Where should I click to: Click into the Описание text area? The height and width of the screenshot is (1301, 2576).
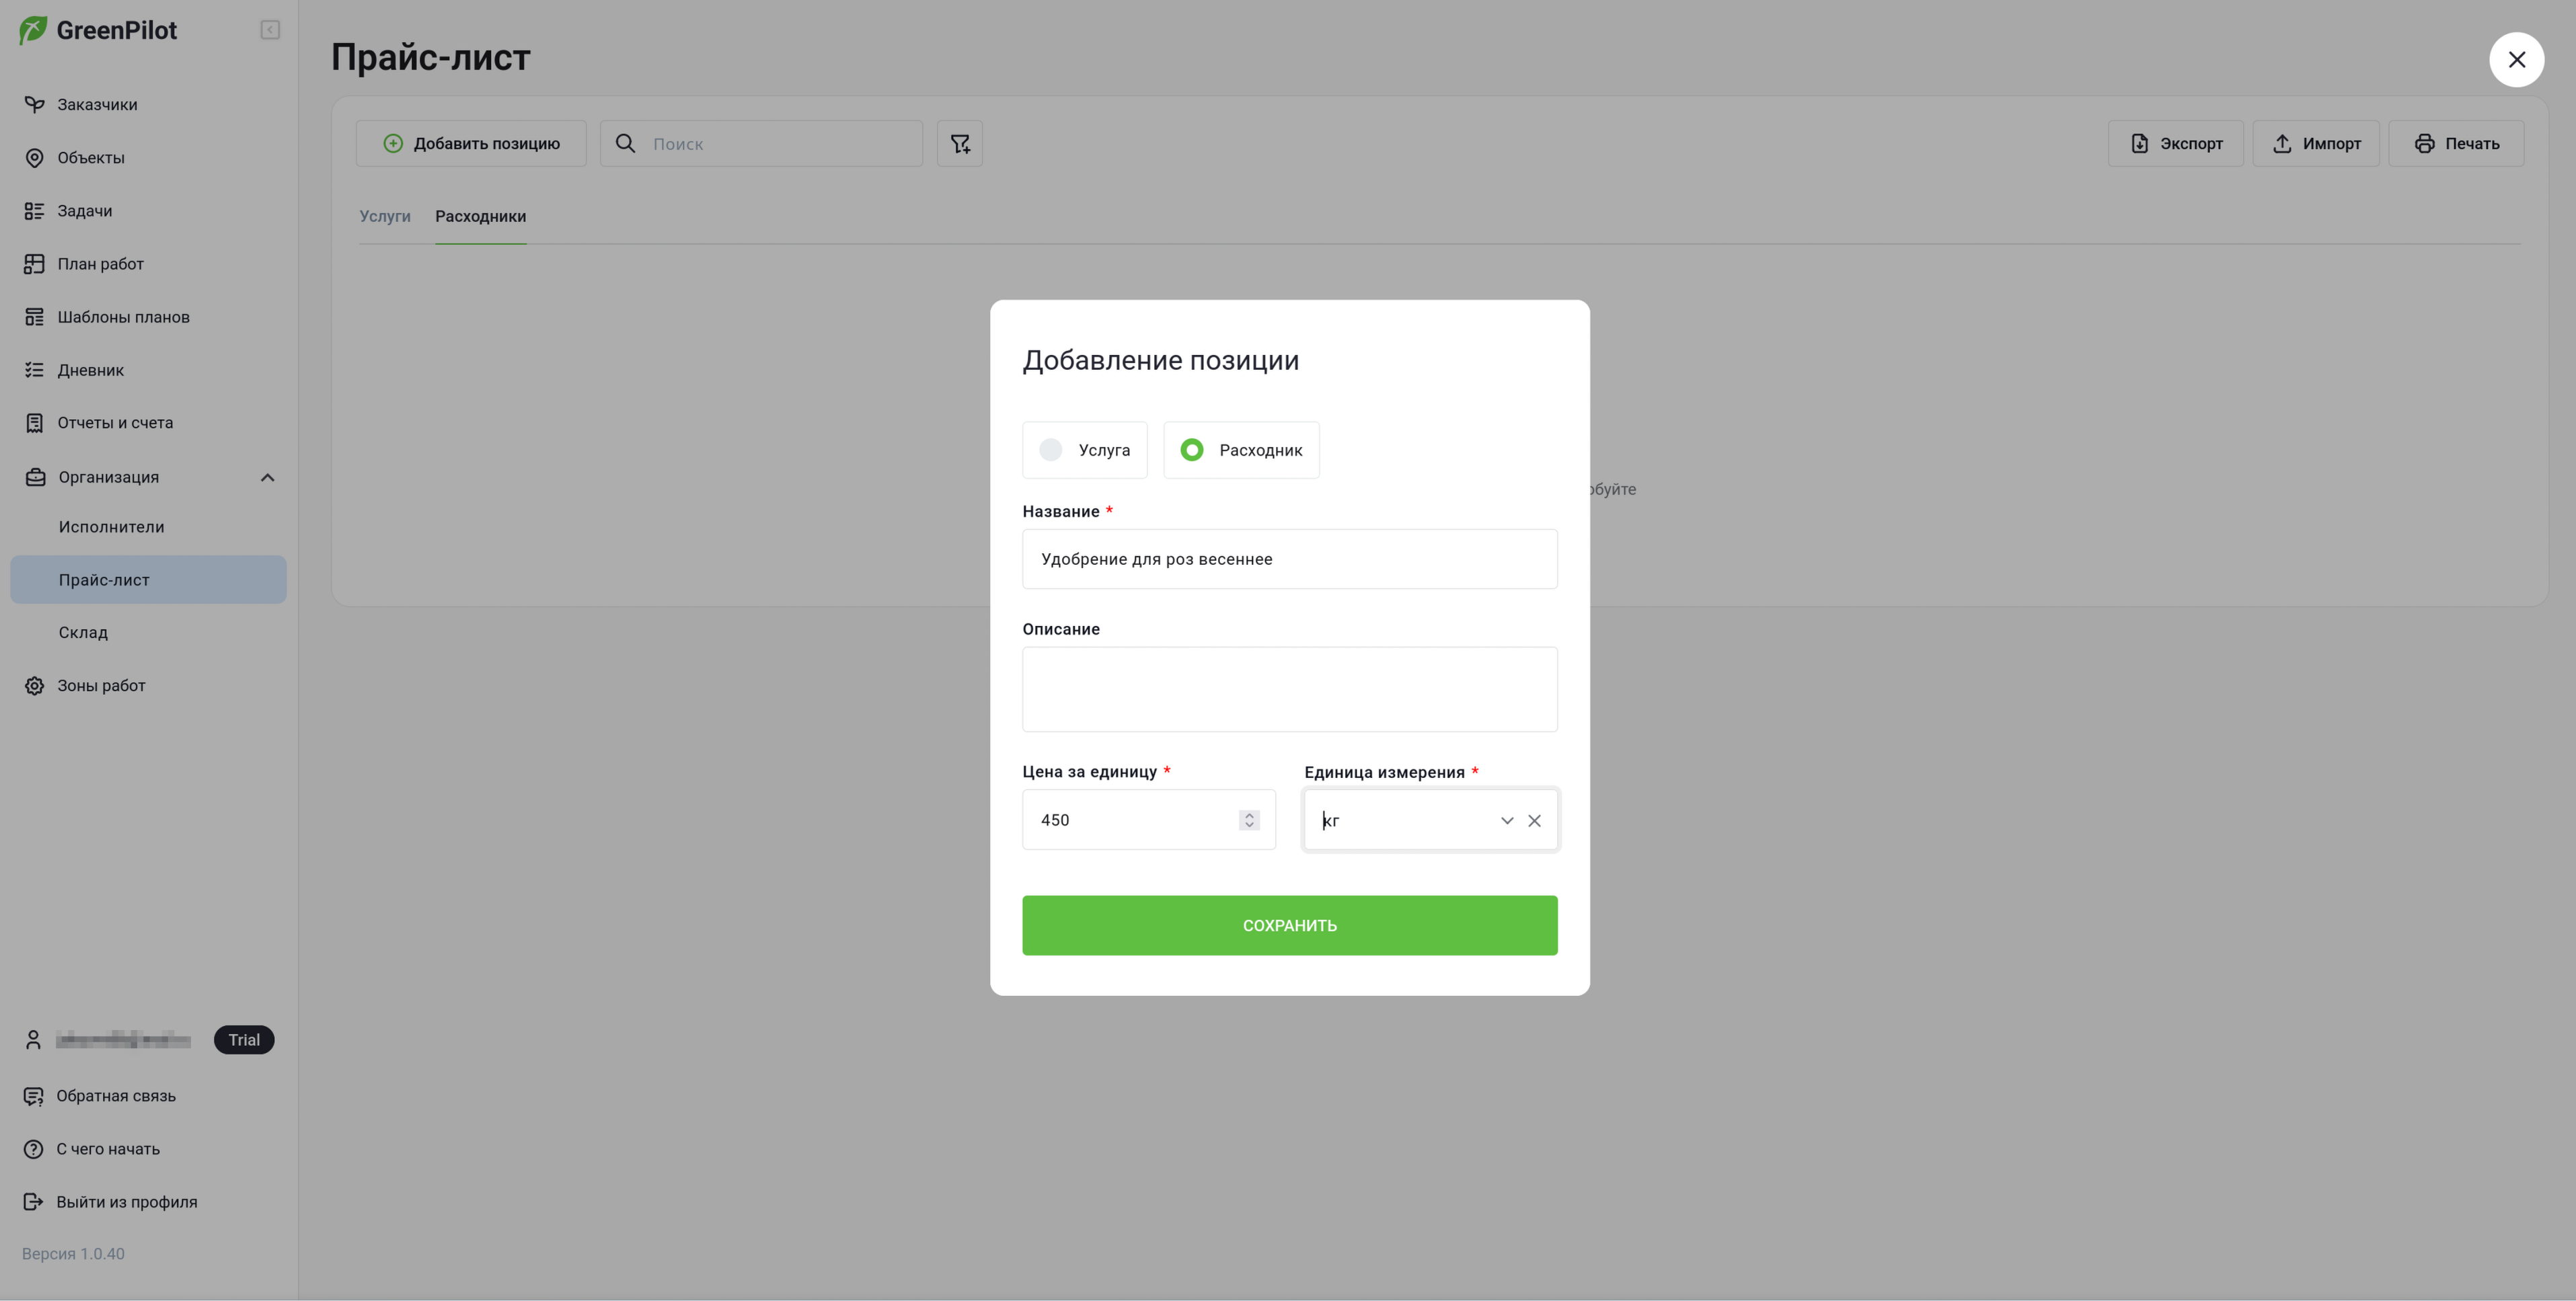pos(1289,689)
